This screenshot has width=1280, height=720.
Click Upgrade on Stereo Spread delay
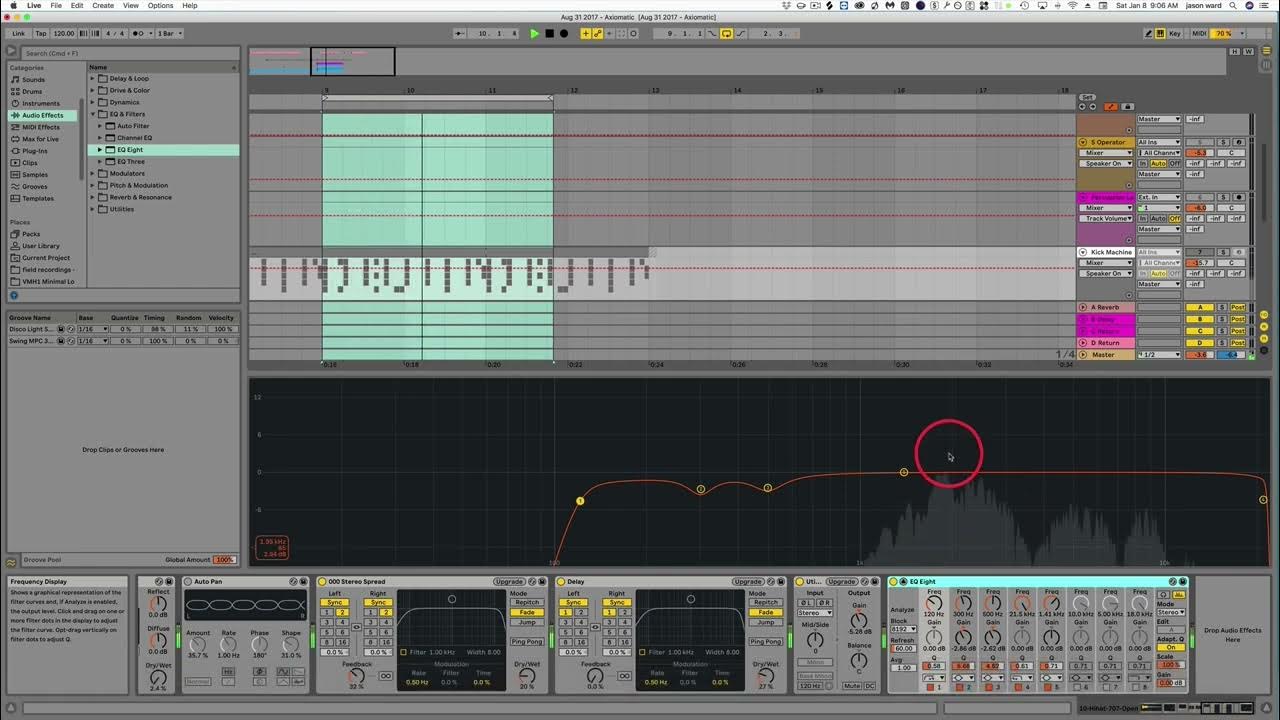[x=508, y=581]
